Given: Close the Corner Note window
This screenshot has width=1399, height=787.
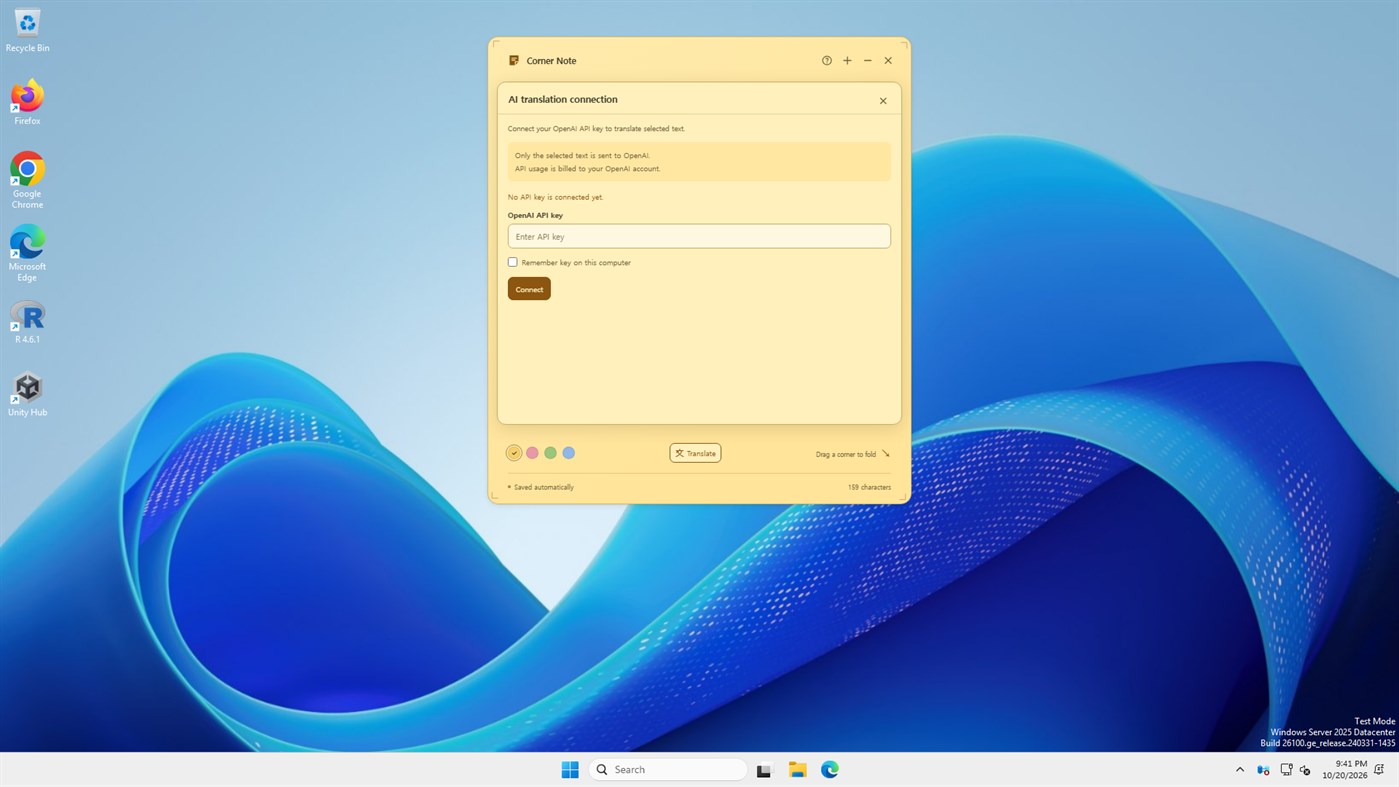Looking at the screenshot, I should pos(888,61).
